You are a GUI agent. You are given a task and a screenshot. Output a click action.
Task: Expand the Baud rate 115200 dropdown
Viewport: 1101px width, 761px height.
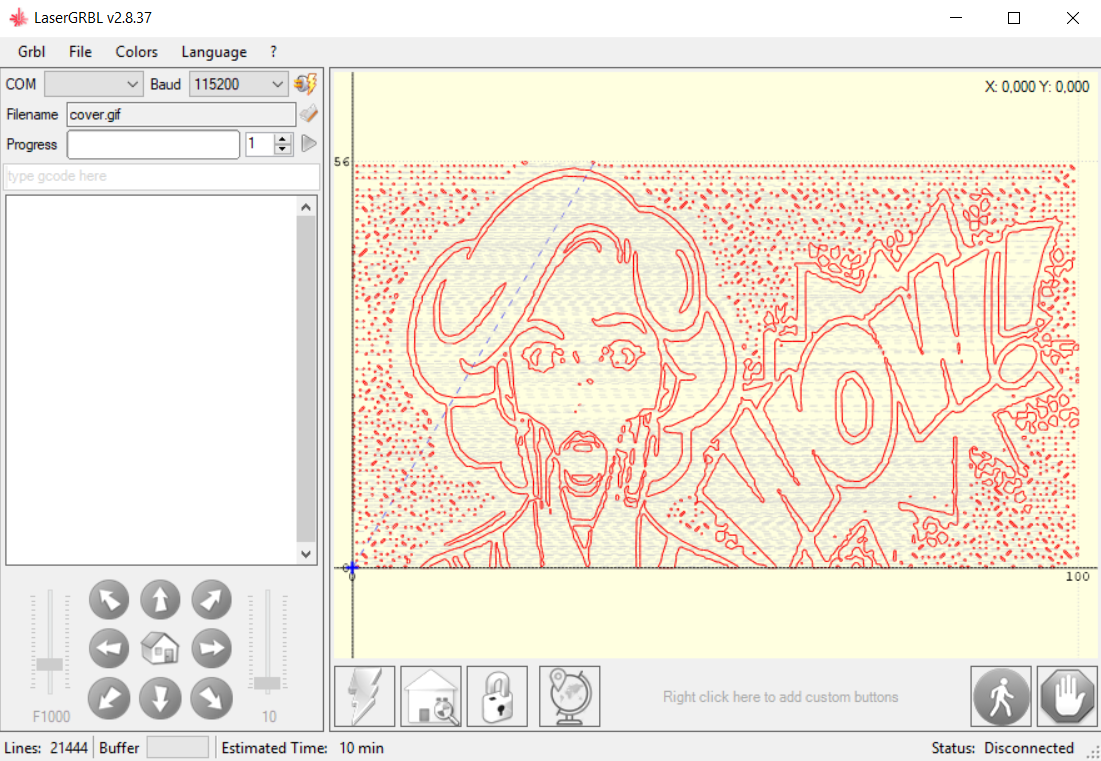pyautogui.click(x=239, y=84)
